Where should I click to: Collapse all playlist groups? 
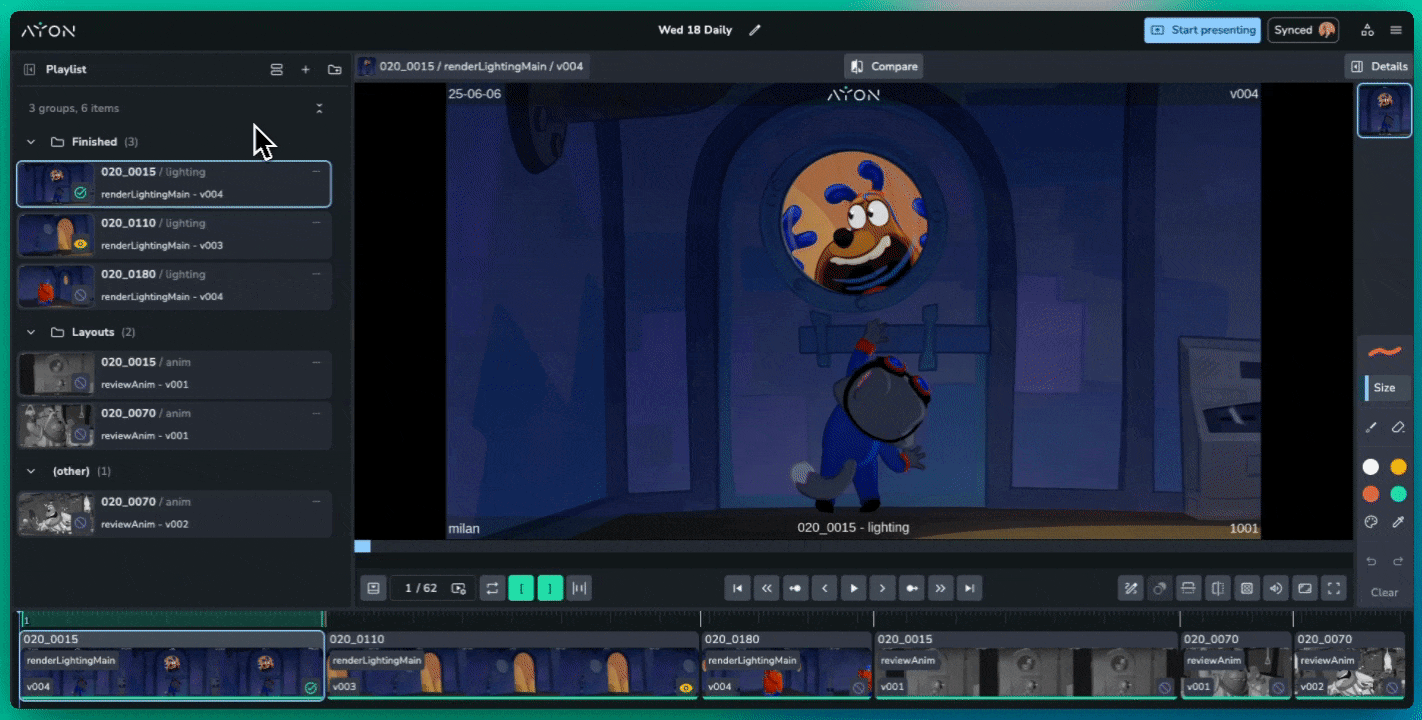319,108
